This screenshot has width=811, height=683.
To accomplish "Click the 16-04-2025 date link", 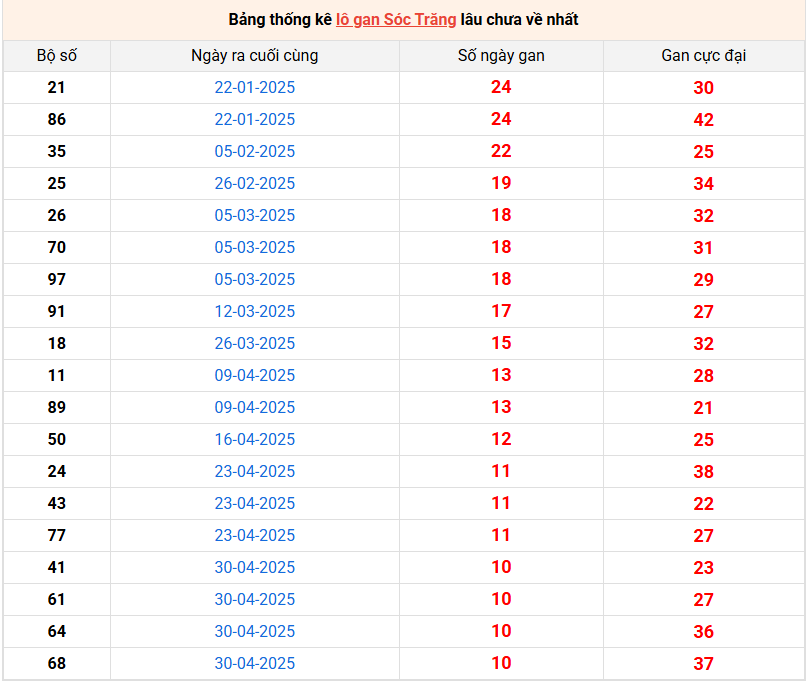I will (254, 439).
